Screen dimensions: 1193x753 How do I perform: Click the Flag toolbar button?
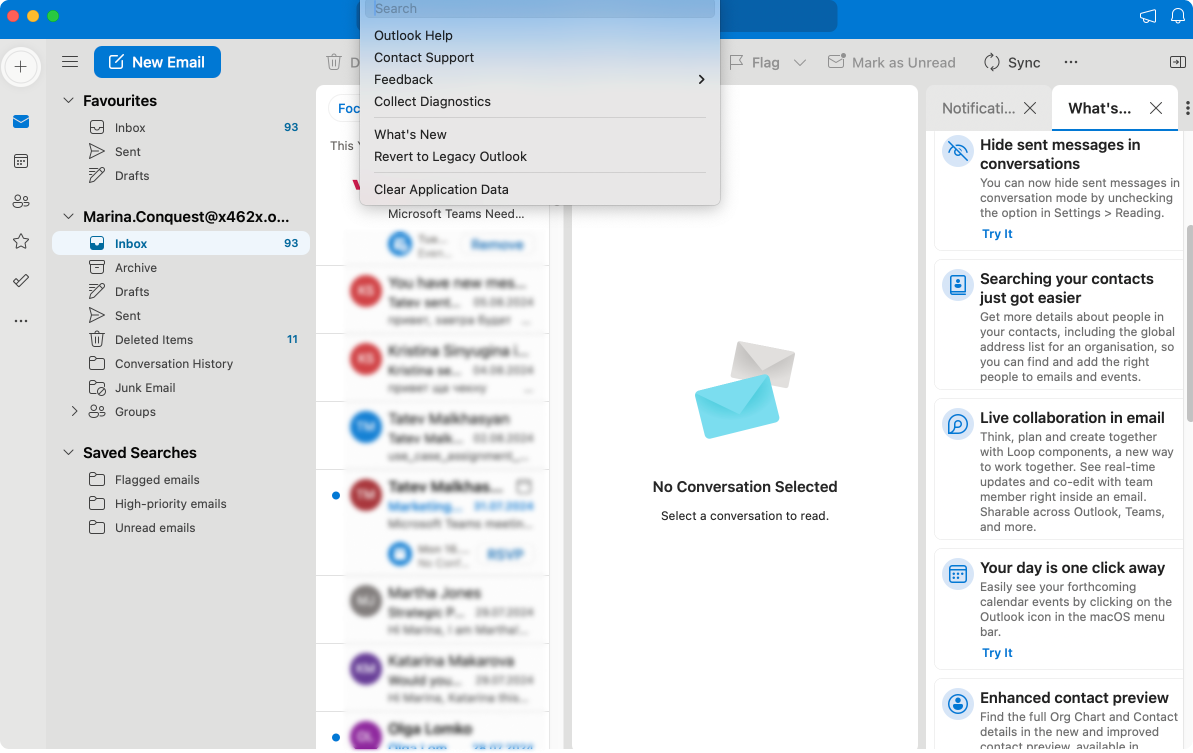(x=755, y=62)
